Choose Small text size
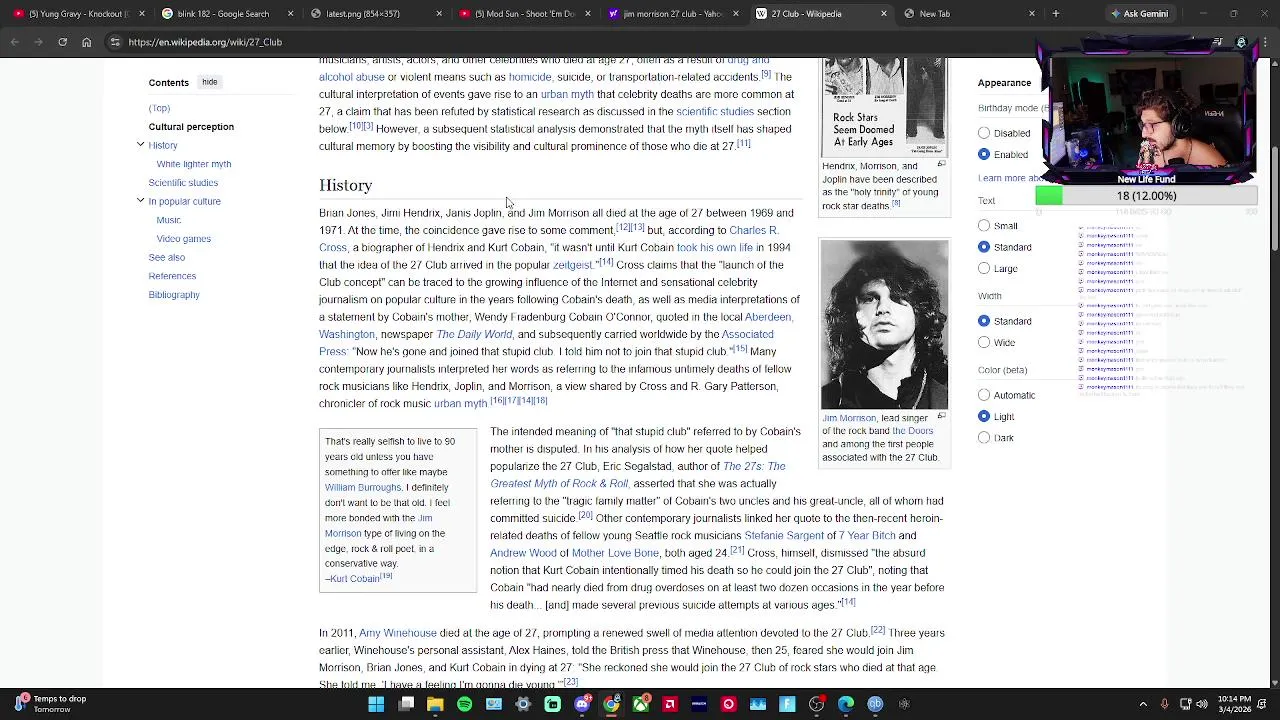The height and width of the screenshot is (720, 1280). pos(984,226)
